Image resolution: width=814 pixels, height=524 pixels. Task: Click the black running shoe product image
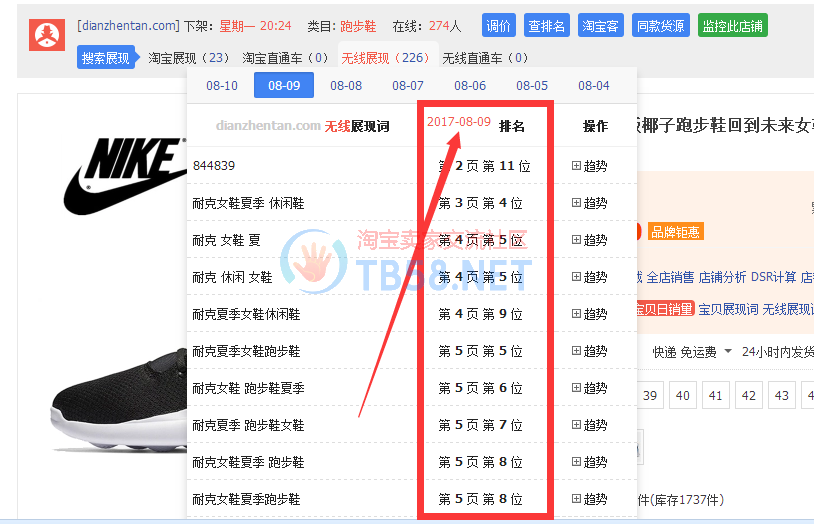point(119,400)
